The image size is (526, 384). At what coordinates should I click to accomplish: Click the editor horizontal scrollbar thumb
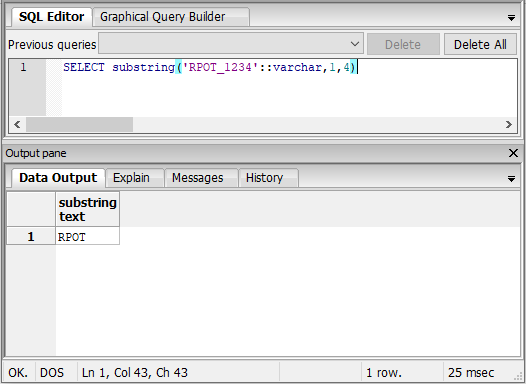tap(80, 124)
